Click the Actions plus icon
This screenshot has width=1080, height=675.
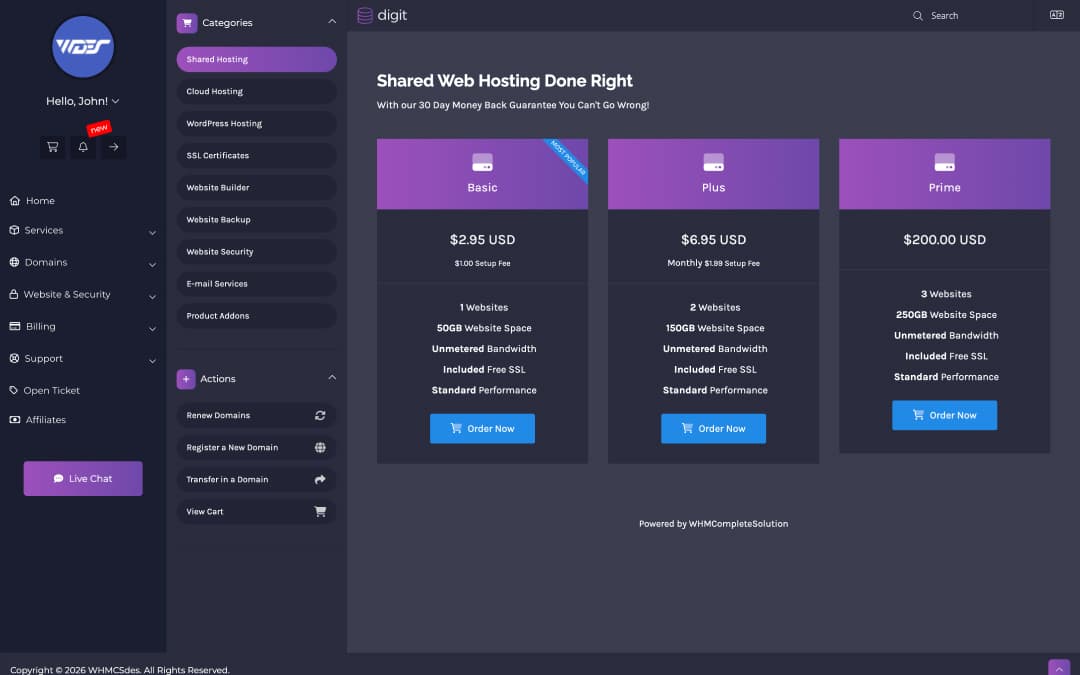186,379
